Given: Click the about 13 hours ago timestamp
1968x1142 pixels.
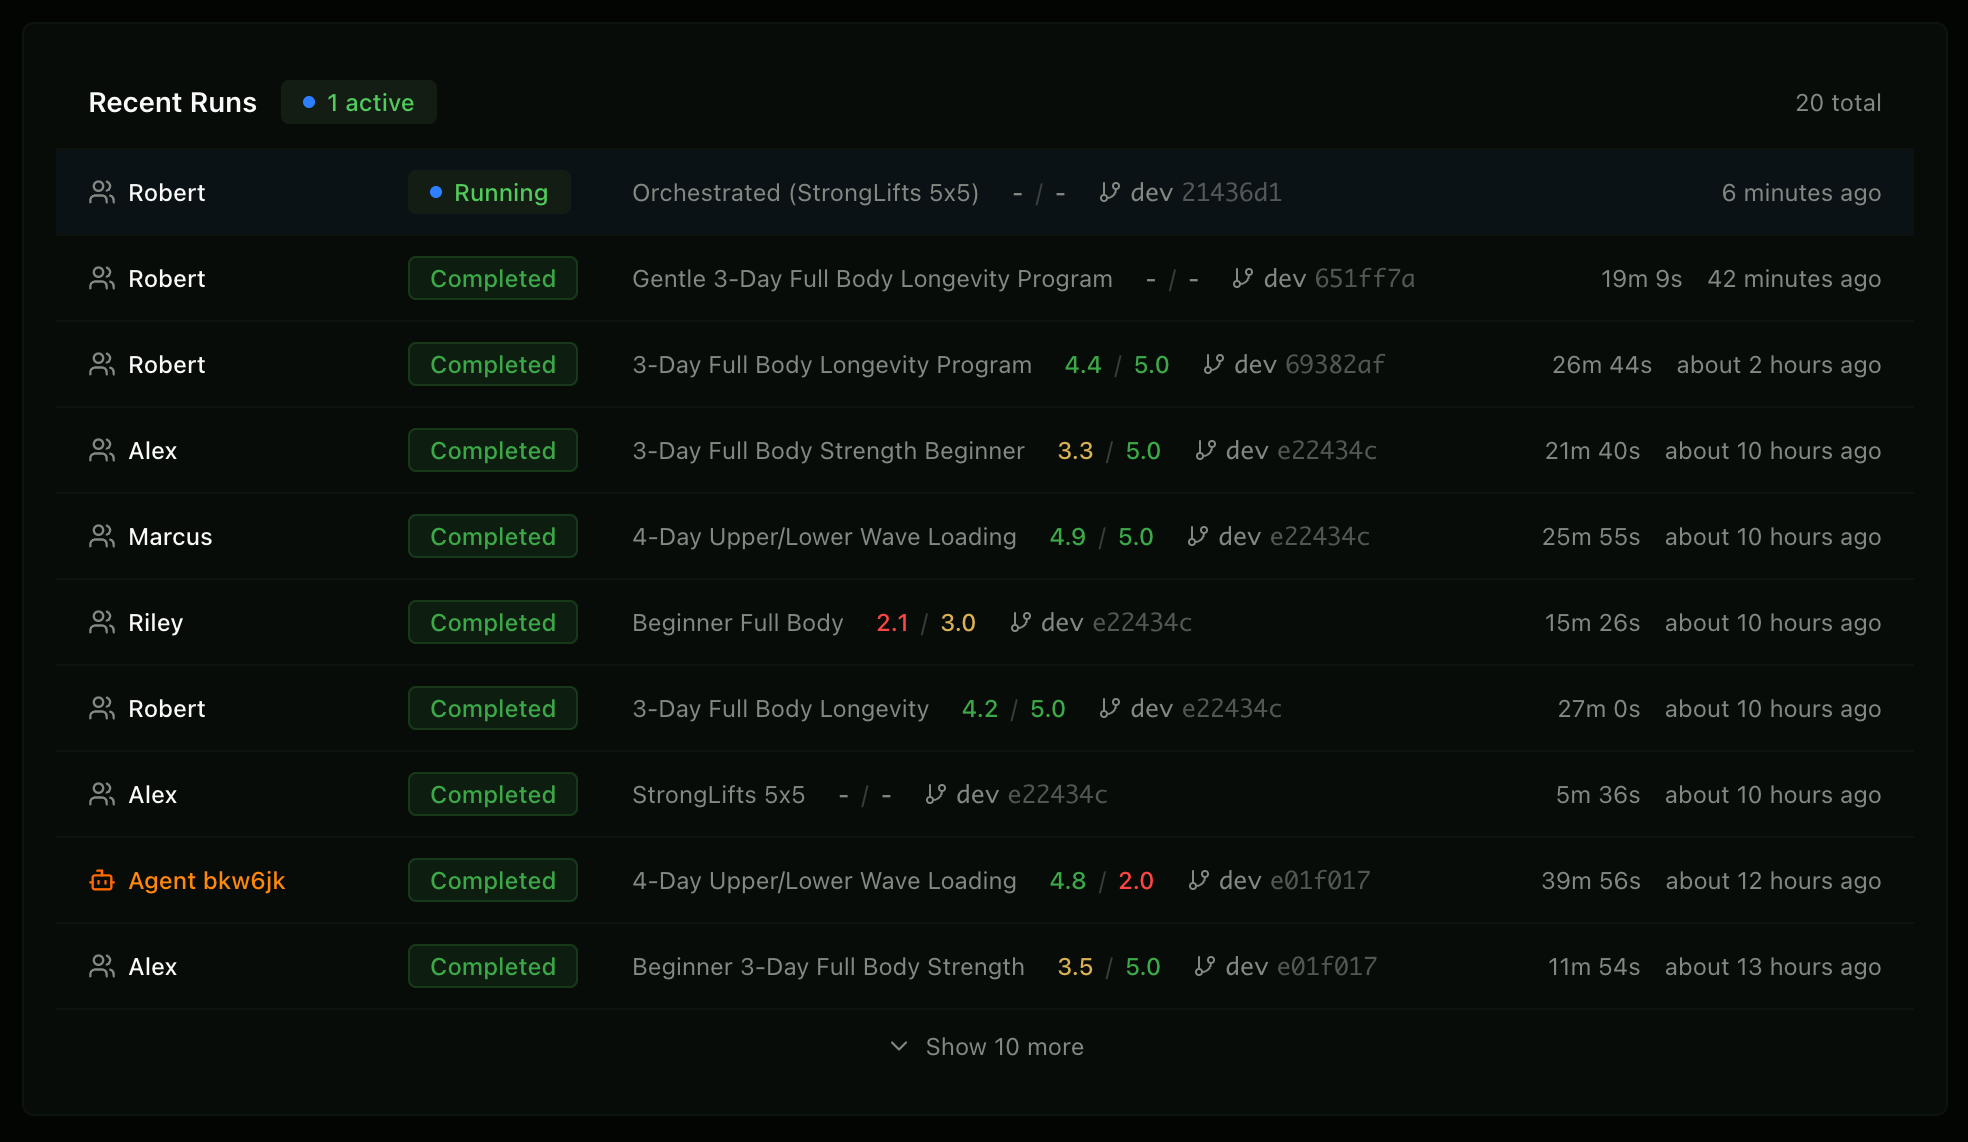Looking at the screenshot, I should 1773,966.
